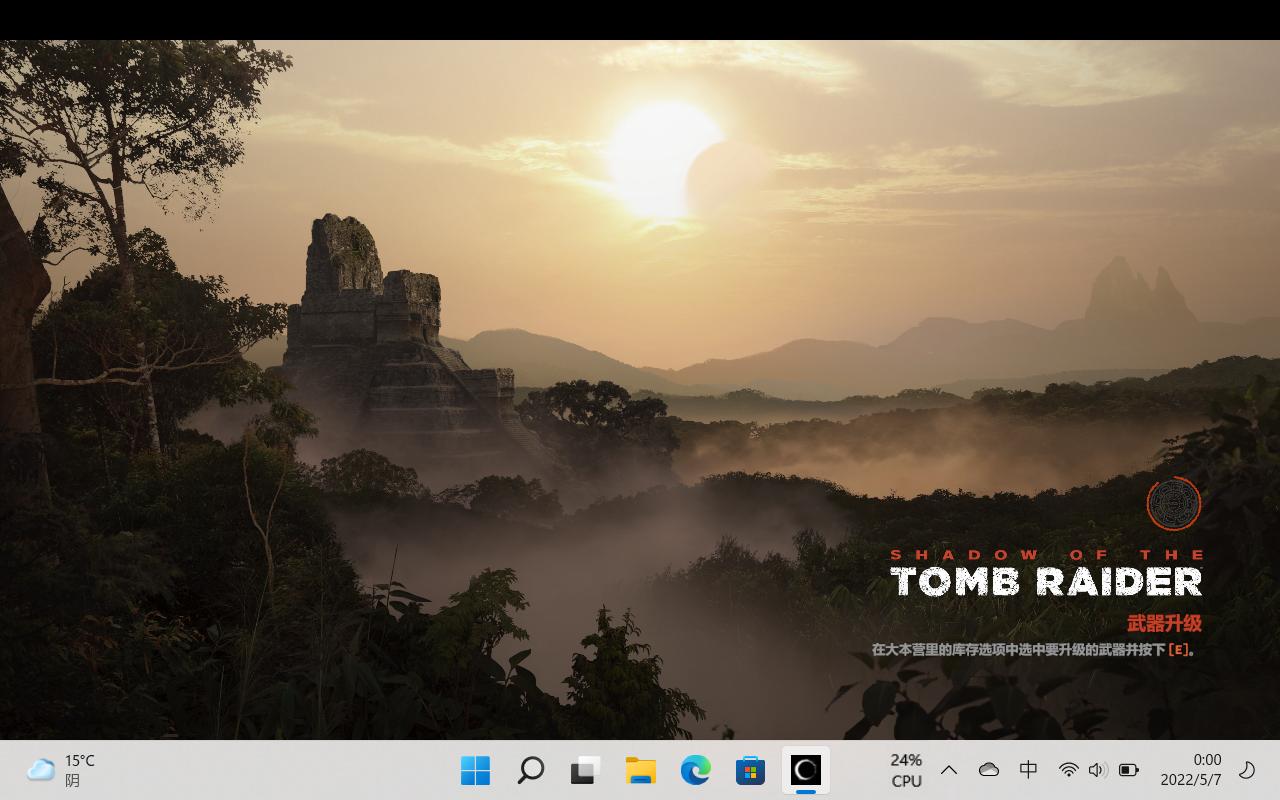The height and width of the screenshot is (800, 1280).
Task: Click the running game icon in taskbar
Action: click(805, 770)
